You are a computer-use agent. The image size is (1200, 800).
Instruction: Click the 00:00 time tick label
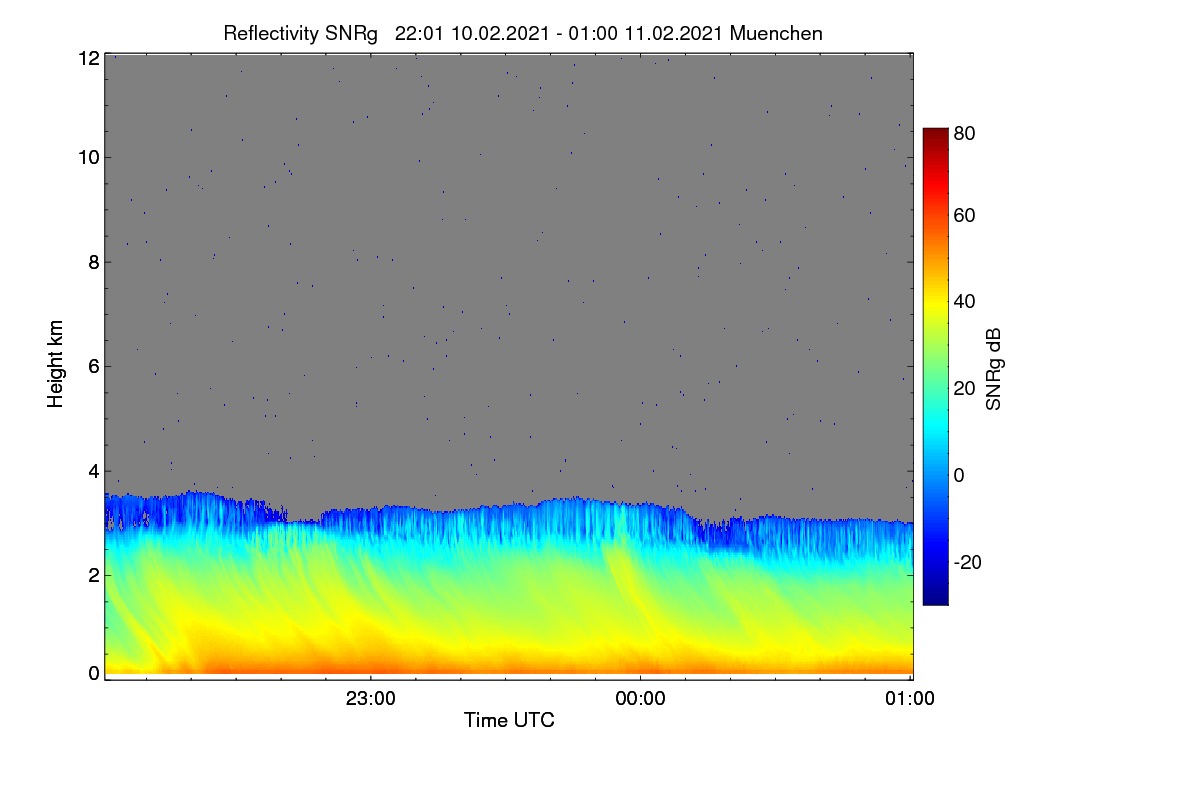point(640,699)
